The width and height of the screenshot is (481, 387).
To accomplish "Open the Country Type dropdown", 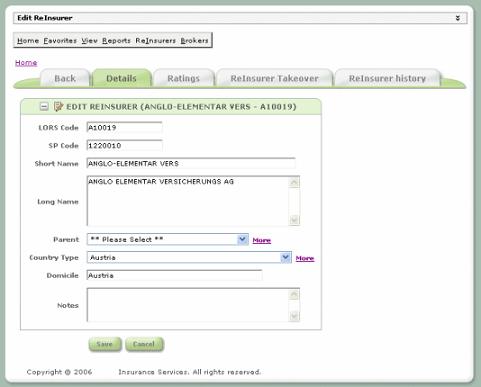I will [189, 257].
